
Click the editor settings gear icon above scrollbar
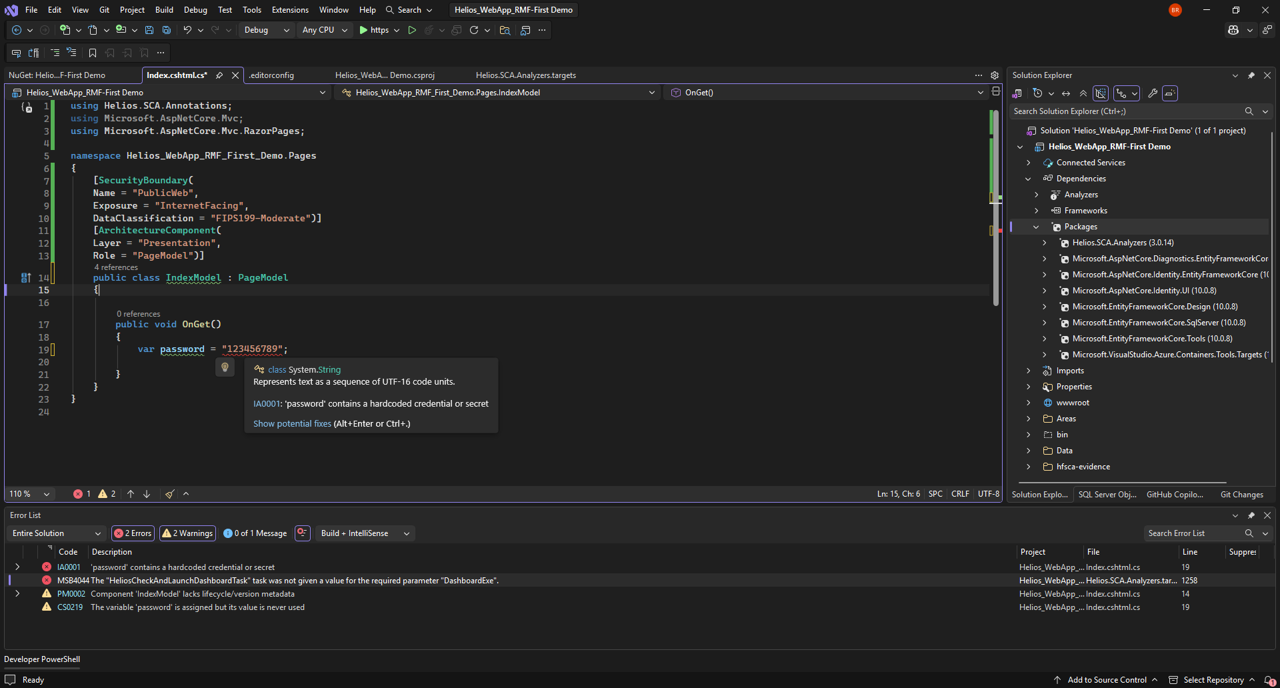pos(994,75)
